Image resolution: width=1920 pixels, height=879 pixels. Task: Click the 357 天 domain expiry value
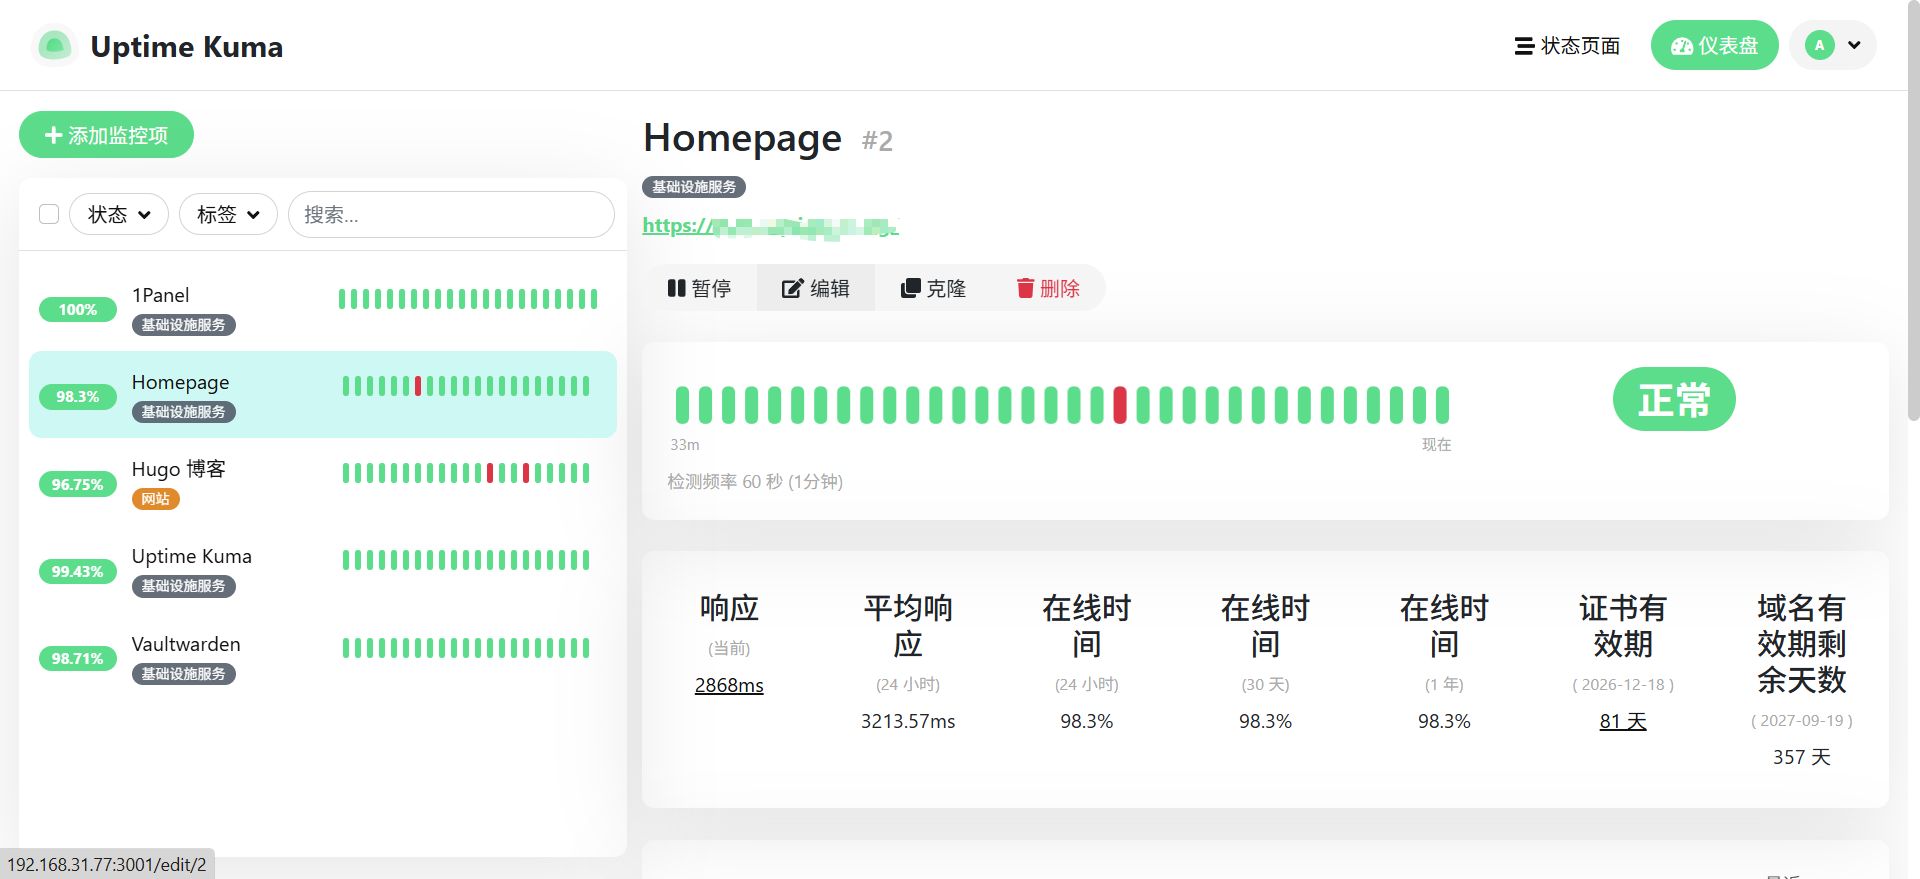1802,757
